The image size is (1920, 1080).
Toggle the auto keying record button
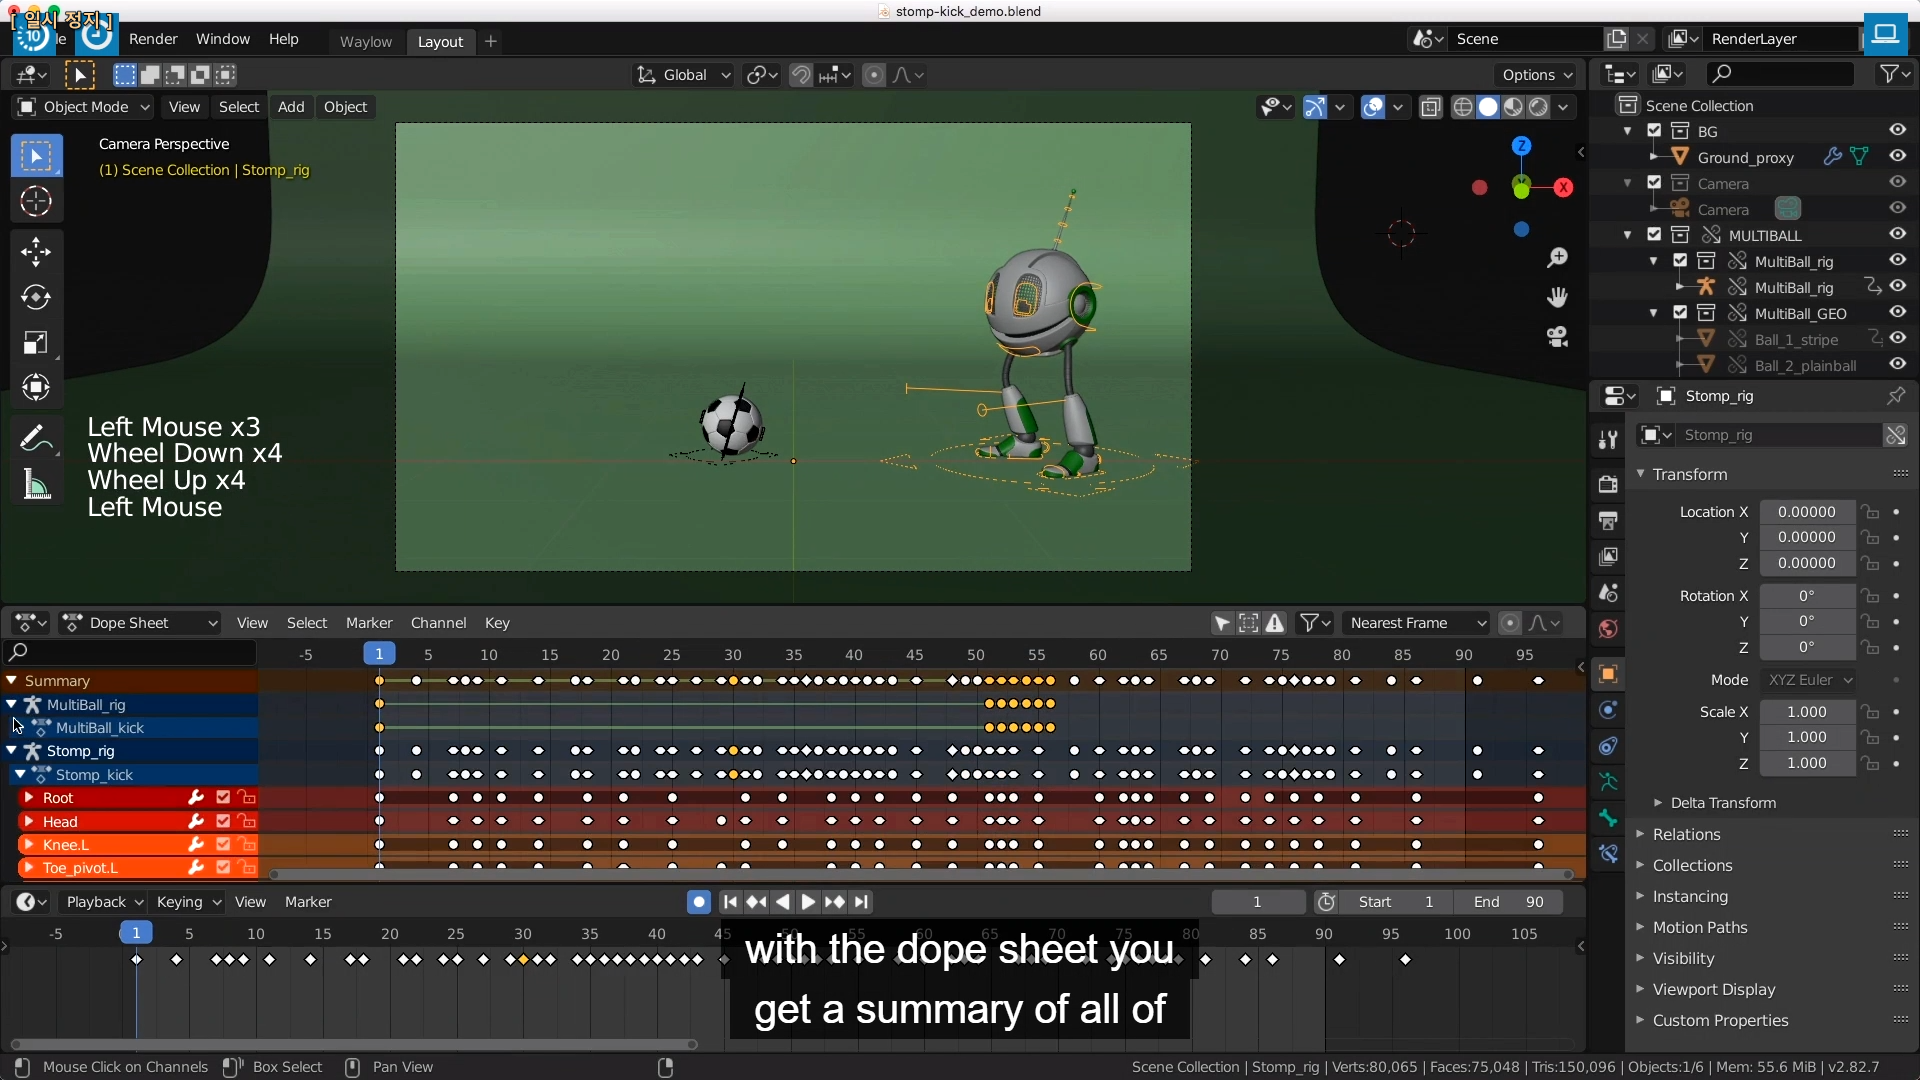(698, 902)
